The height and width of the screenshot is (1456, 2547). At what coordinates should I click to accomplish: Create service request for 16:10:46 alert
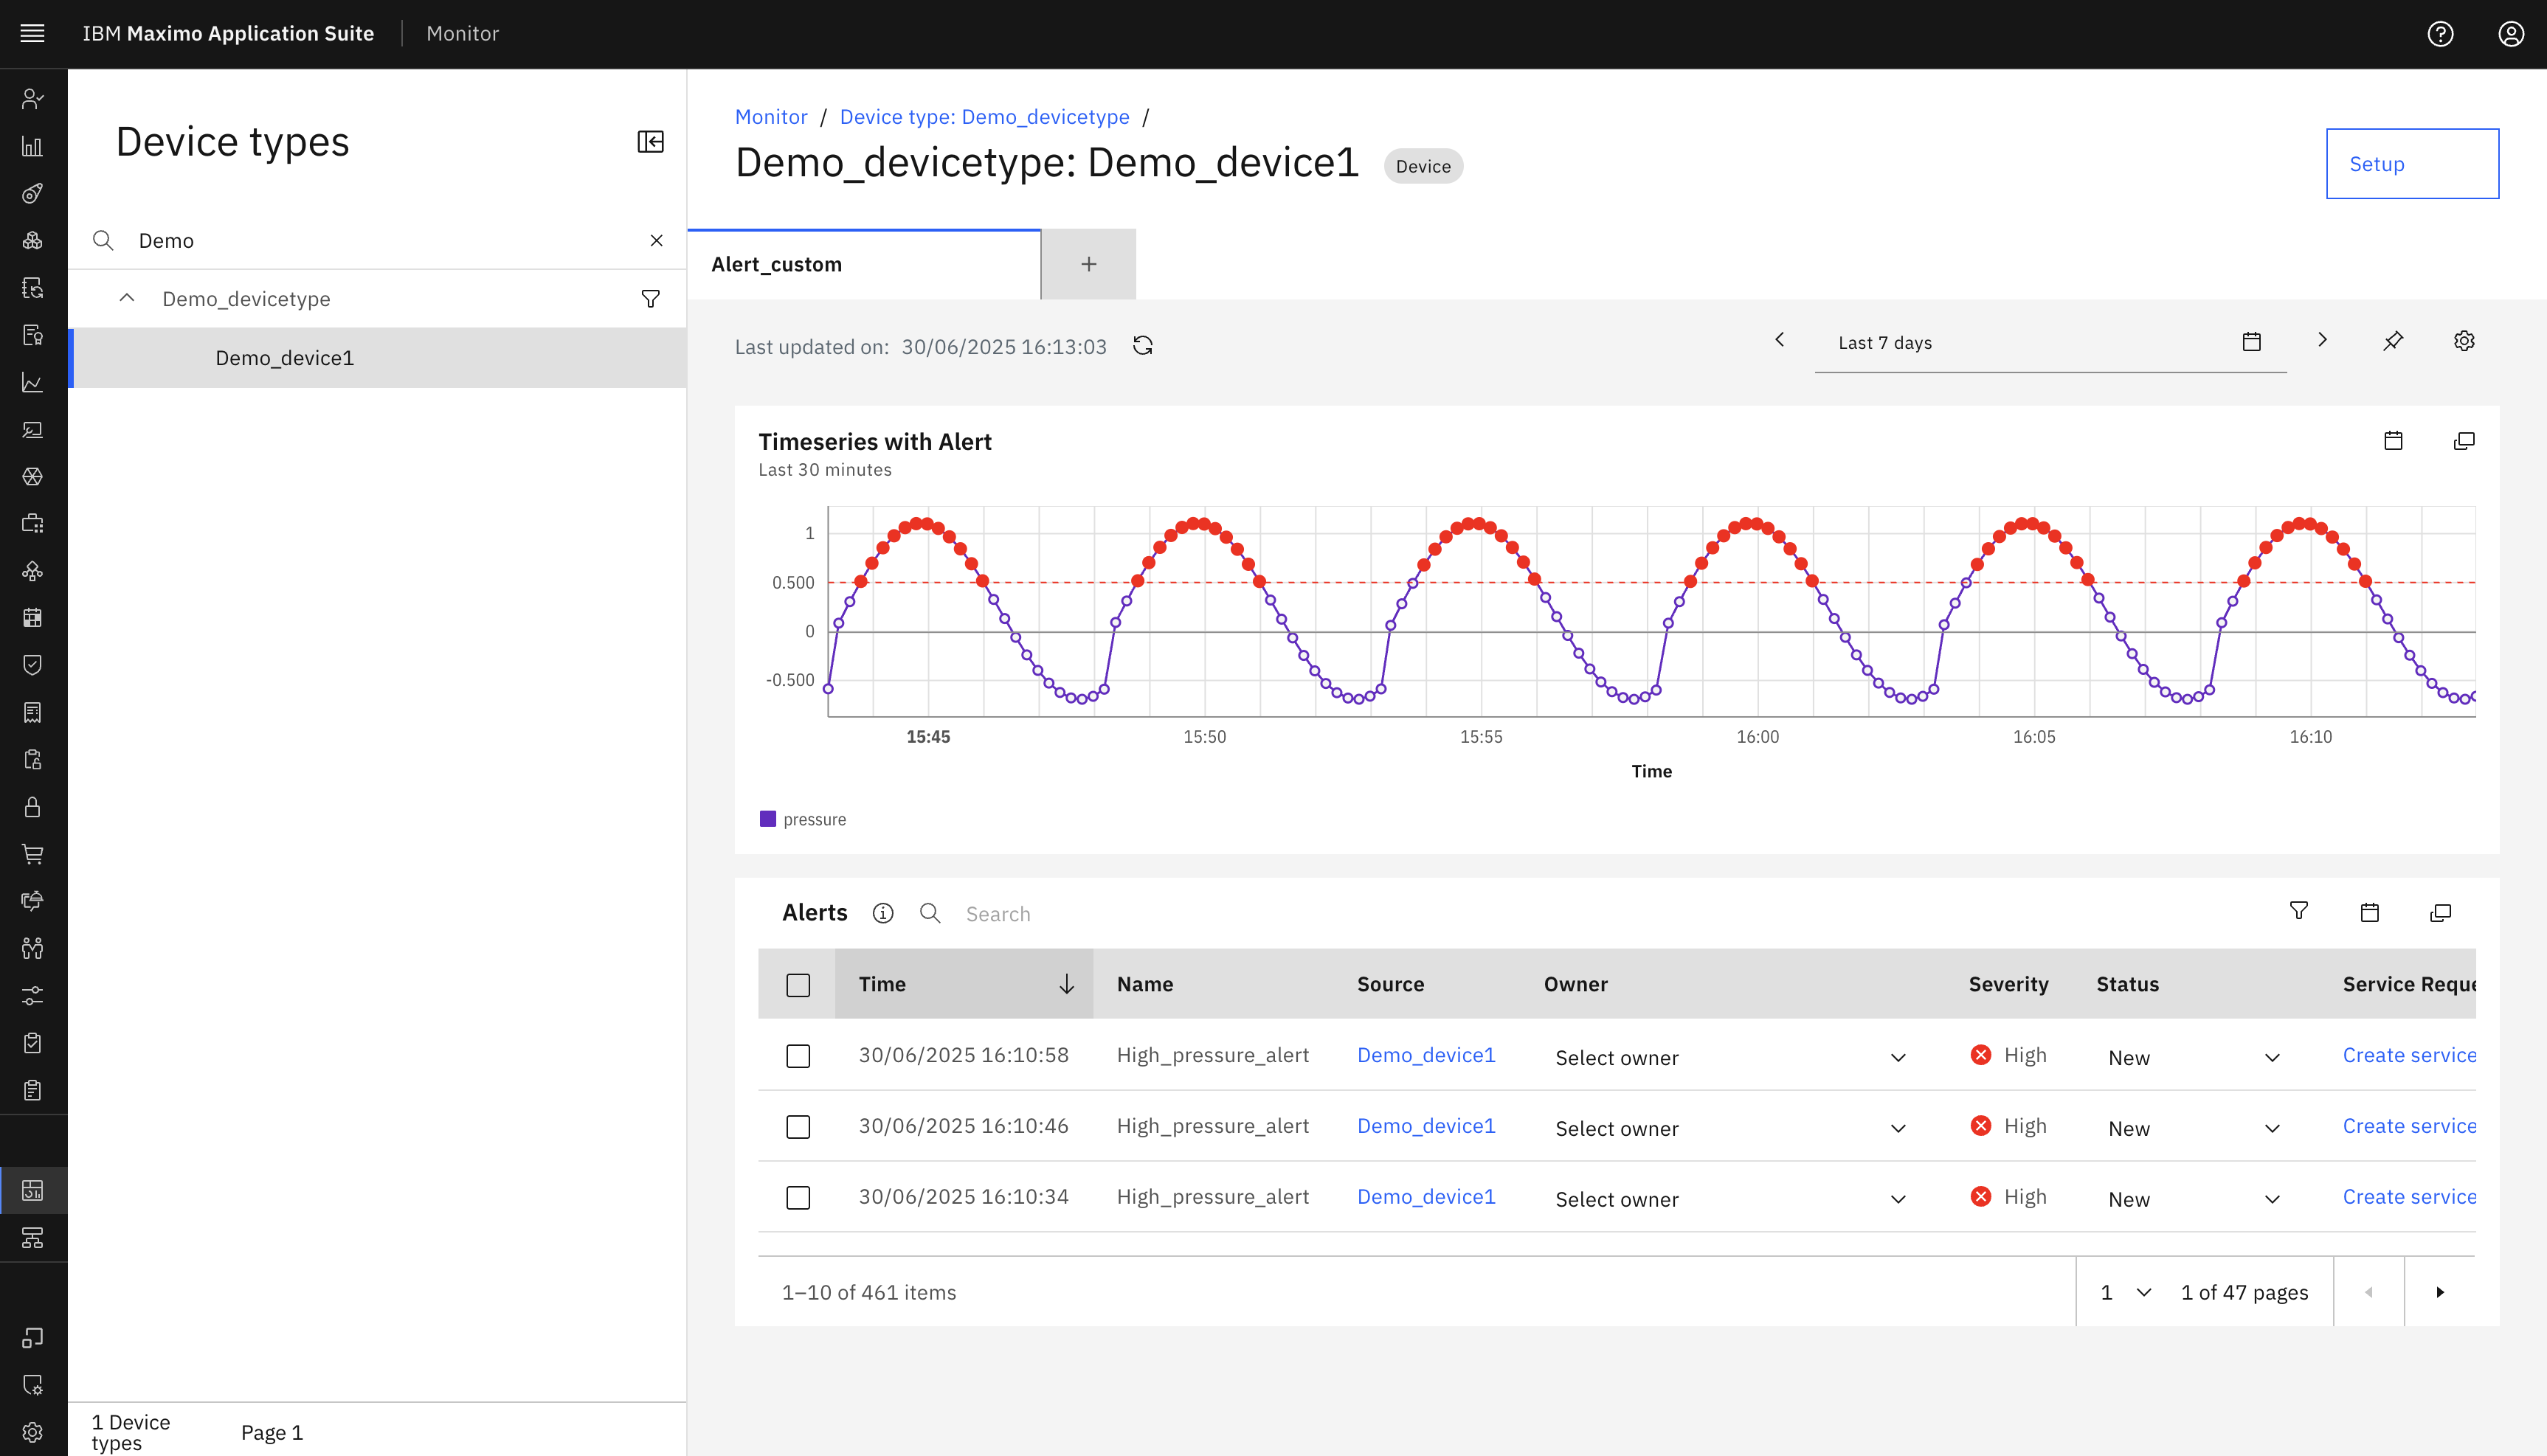(2409, 1126)
